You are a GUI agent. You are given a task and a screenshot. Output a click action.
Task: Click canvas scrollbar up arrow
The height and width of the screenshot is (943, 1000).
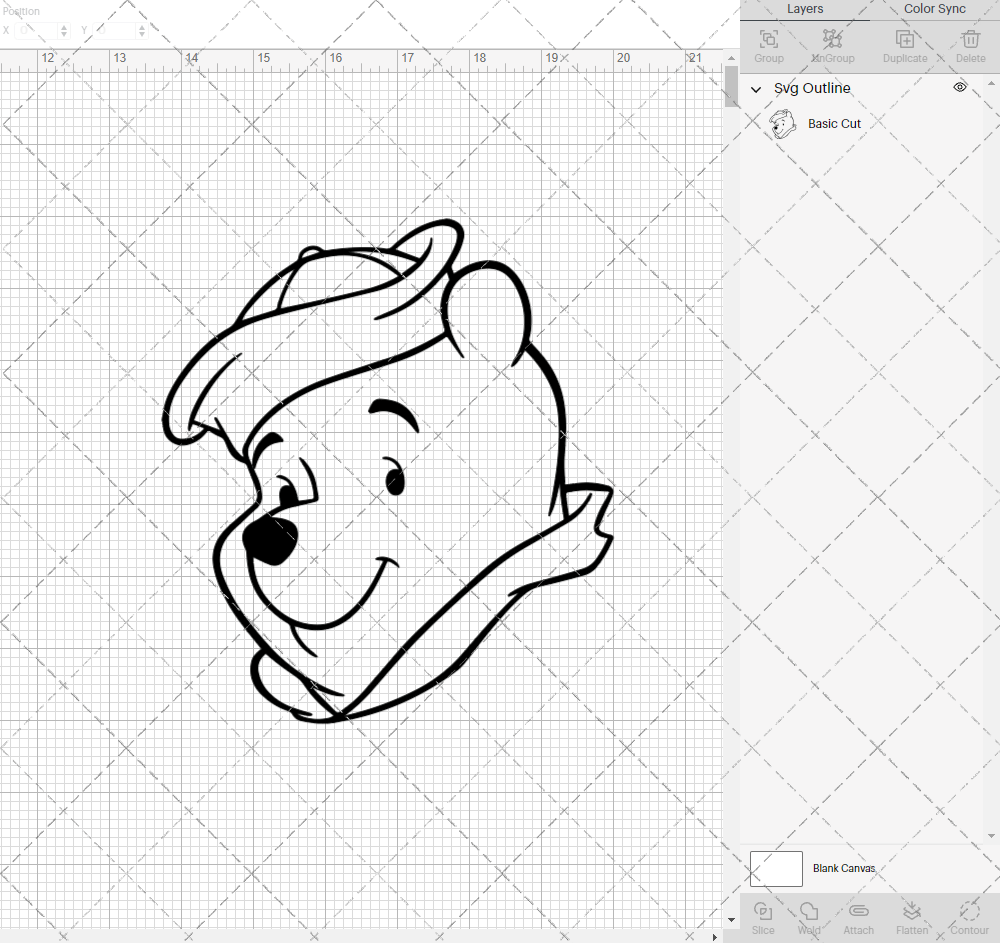pyautogui.click(x=731, y=58)
